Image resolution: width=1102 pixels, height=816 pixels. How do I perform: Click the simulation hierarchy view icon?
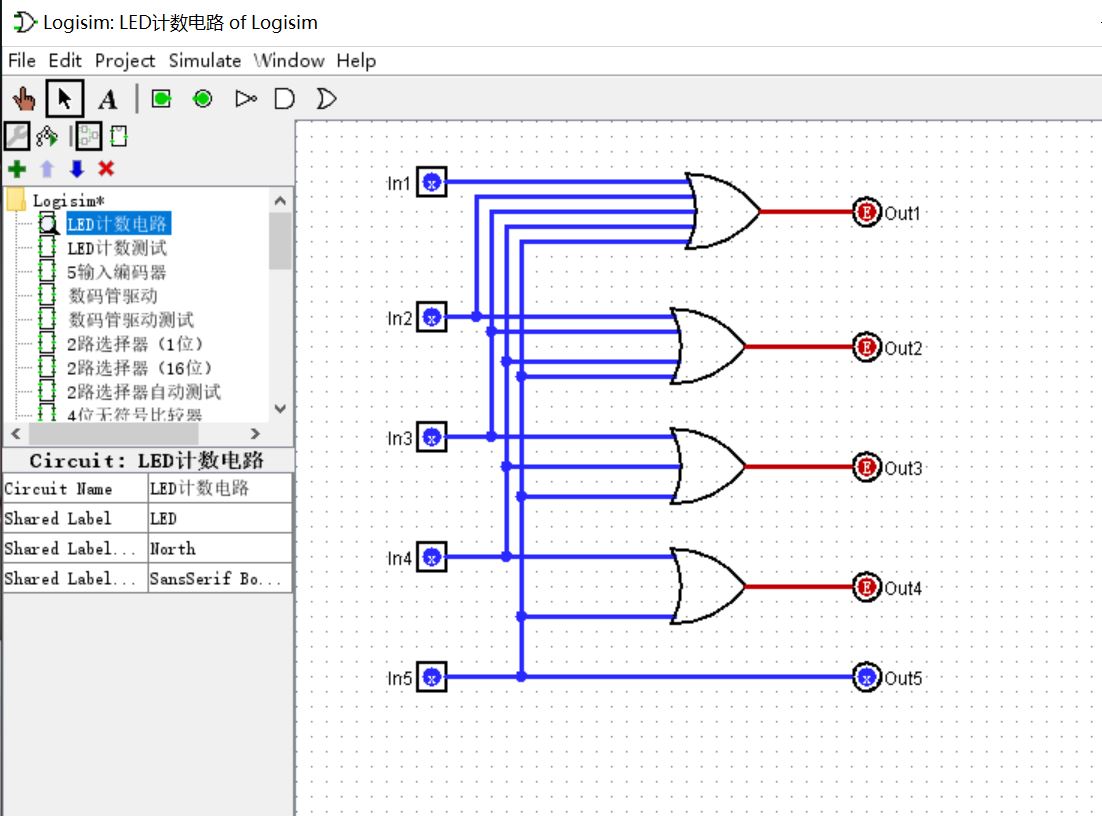pyautogui.click(x=44, y=135)
